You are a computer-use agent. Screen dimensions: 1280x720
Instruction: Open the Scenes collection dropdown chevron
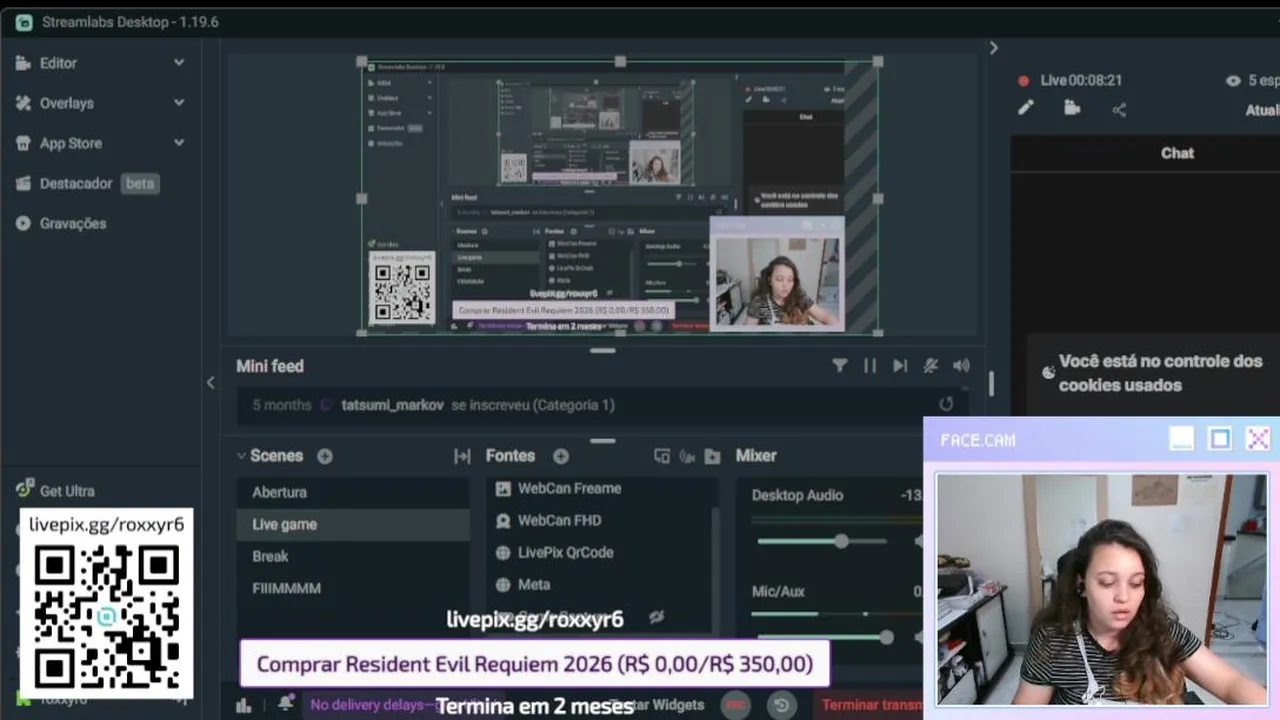coord(241,455)
